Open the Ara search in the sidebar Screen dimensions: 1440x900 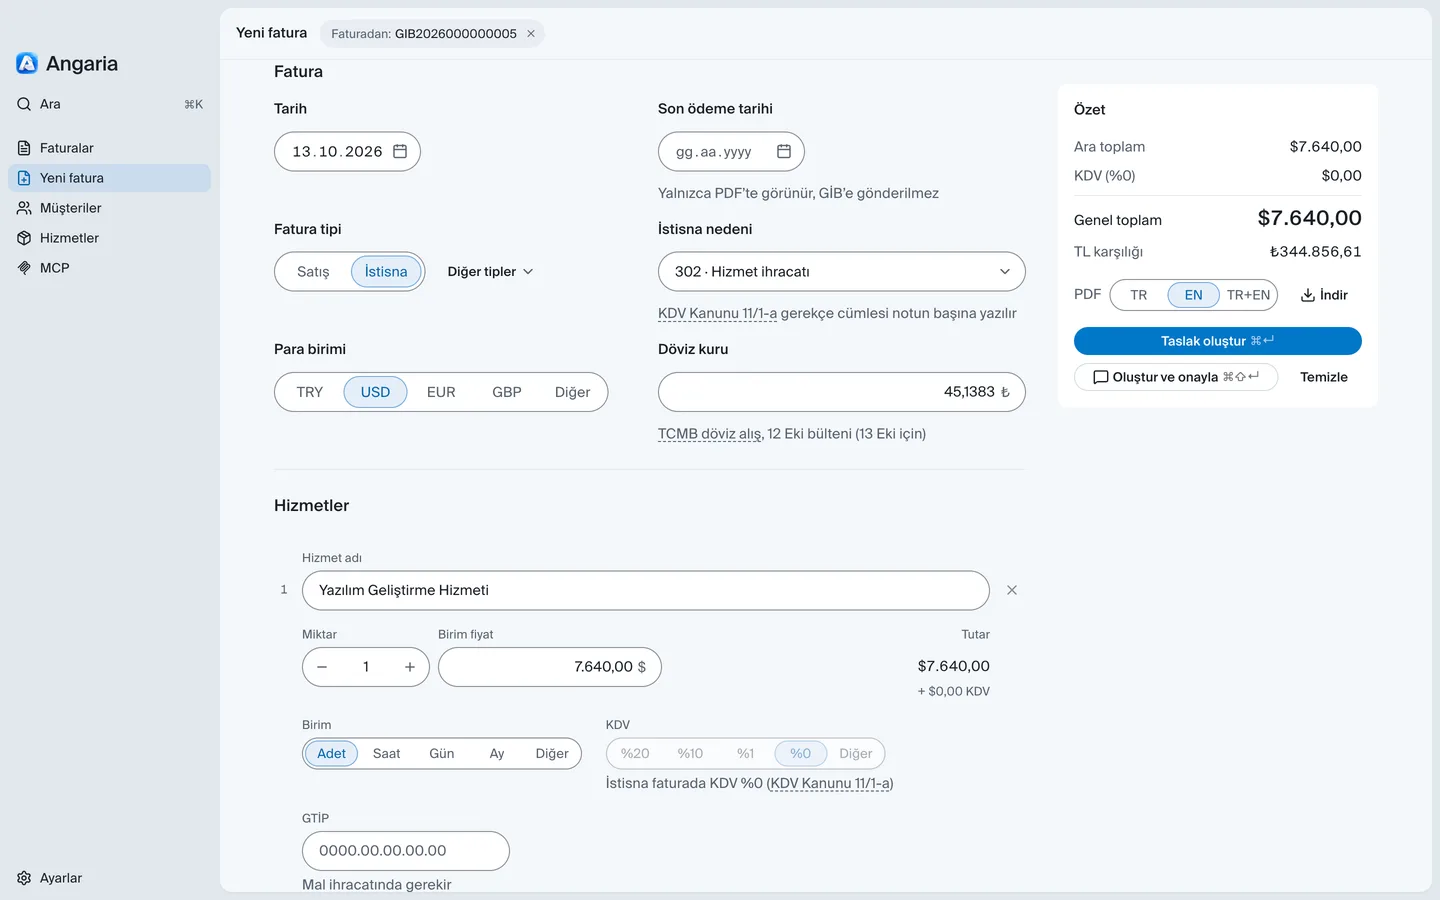pos(110,104)
